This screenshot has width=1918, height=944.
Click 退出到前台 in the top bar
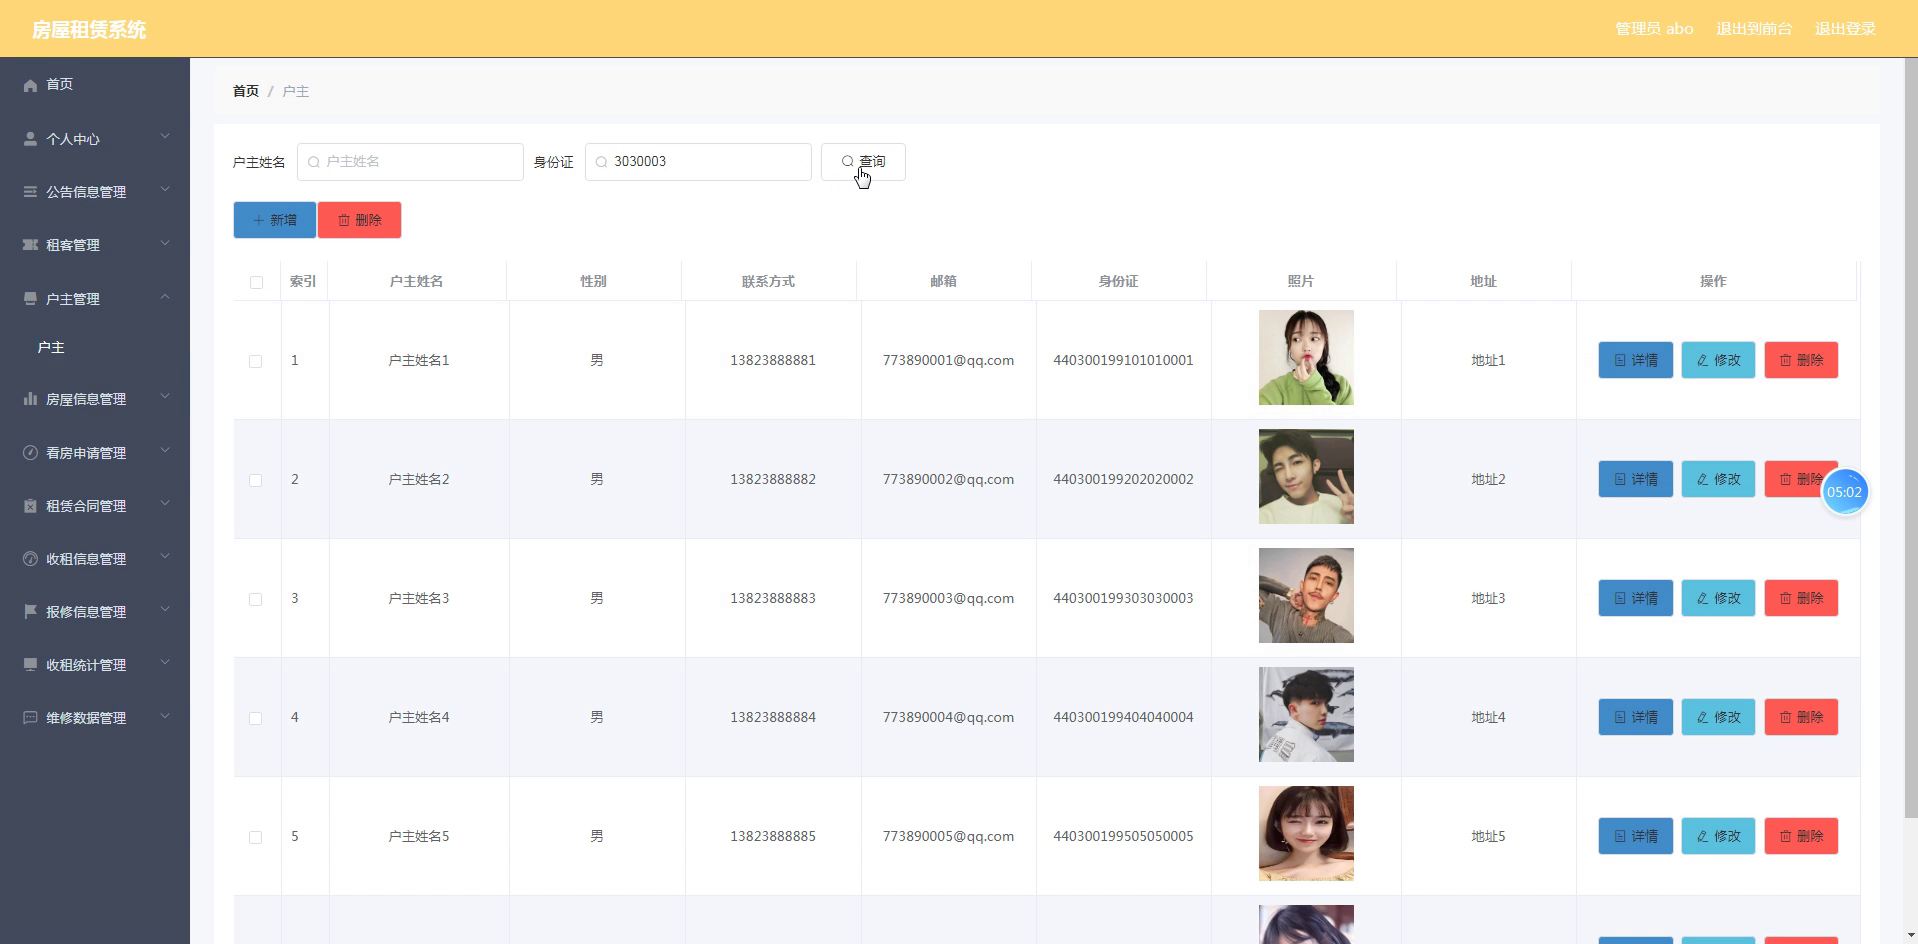[x=1754, y=29]
